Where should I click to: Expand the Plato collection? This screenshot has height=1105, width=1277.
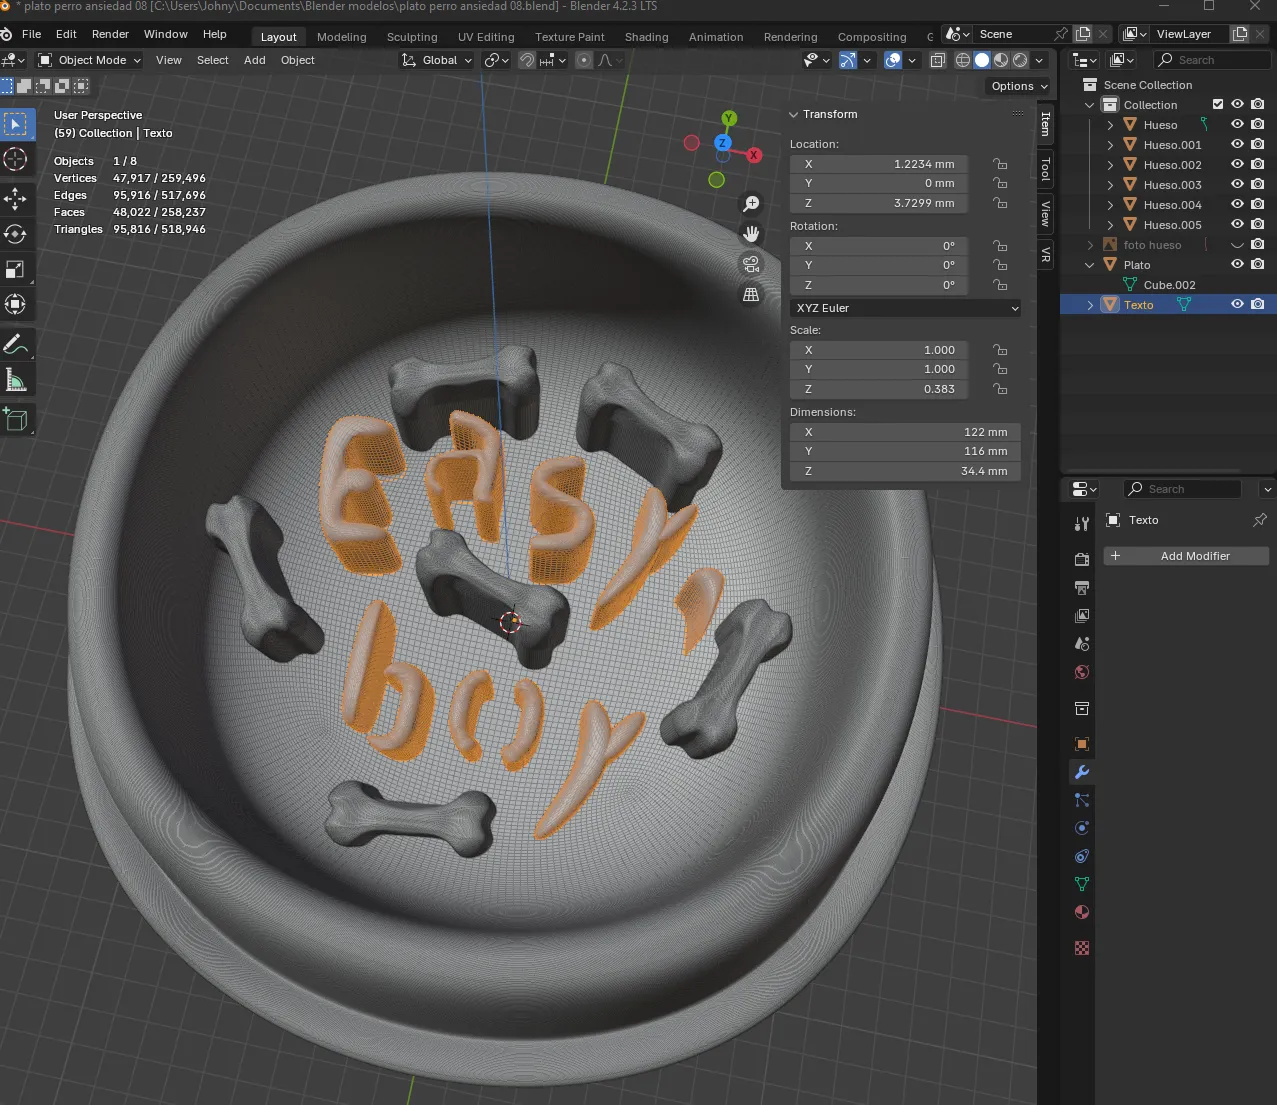(1089, 264)
